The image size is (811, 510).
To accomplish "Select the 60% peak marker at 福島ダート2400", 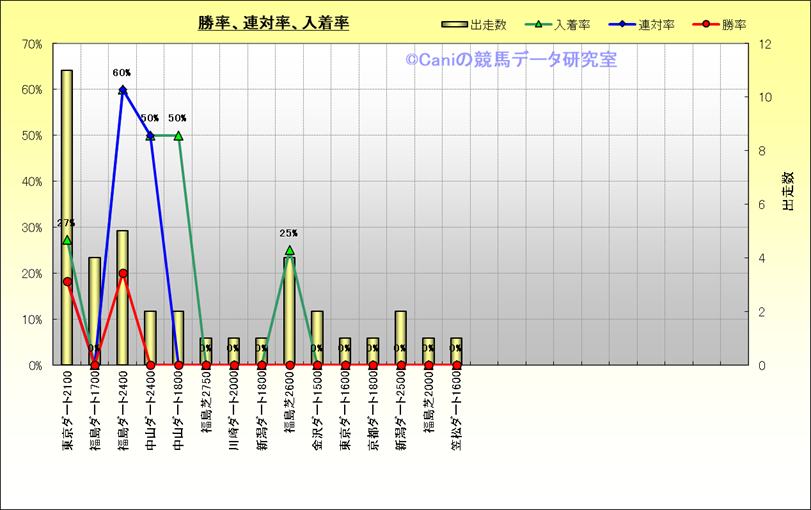I will pos(122,90).
